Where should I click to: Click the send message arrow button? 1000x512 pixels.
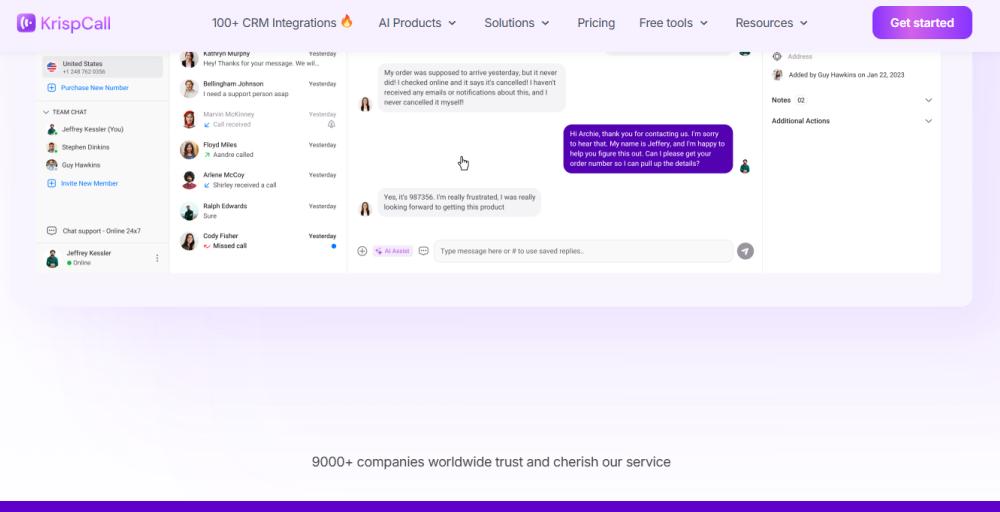(746, 251)
